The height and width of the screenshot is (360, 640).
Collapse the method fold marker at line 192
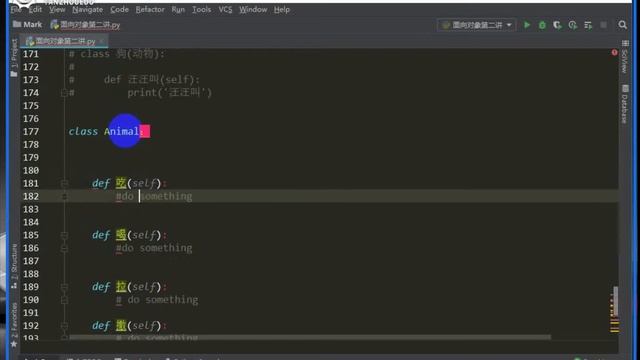pos(64,326)
